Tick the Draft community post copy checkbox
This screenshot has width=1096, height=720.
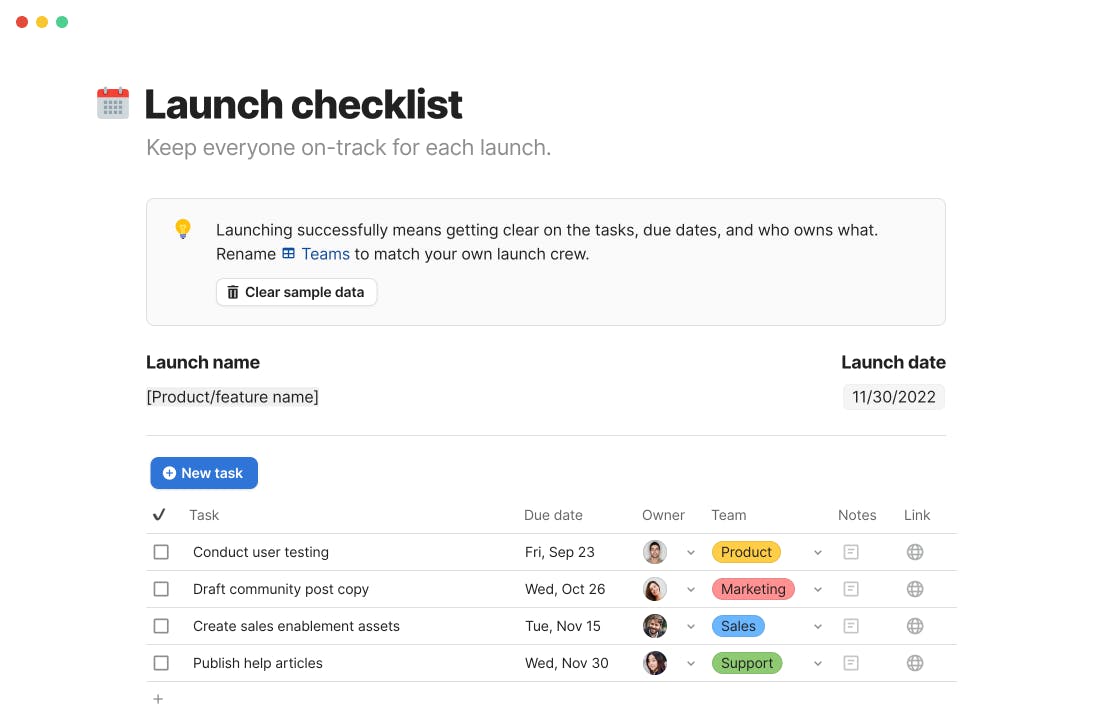pyautogui.click(x=161, y=589)
